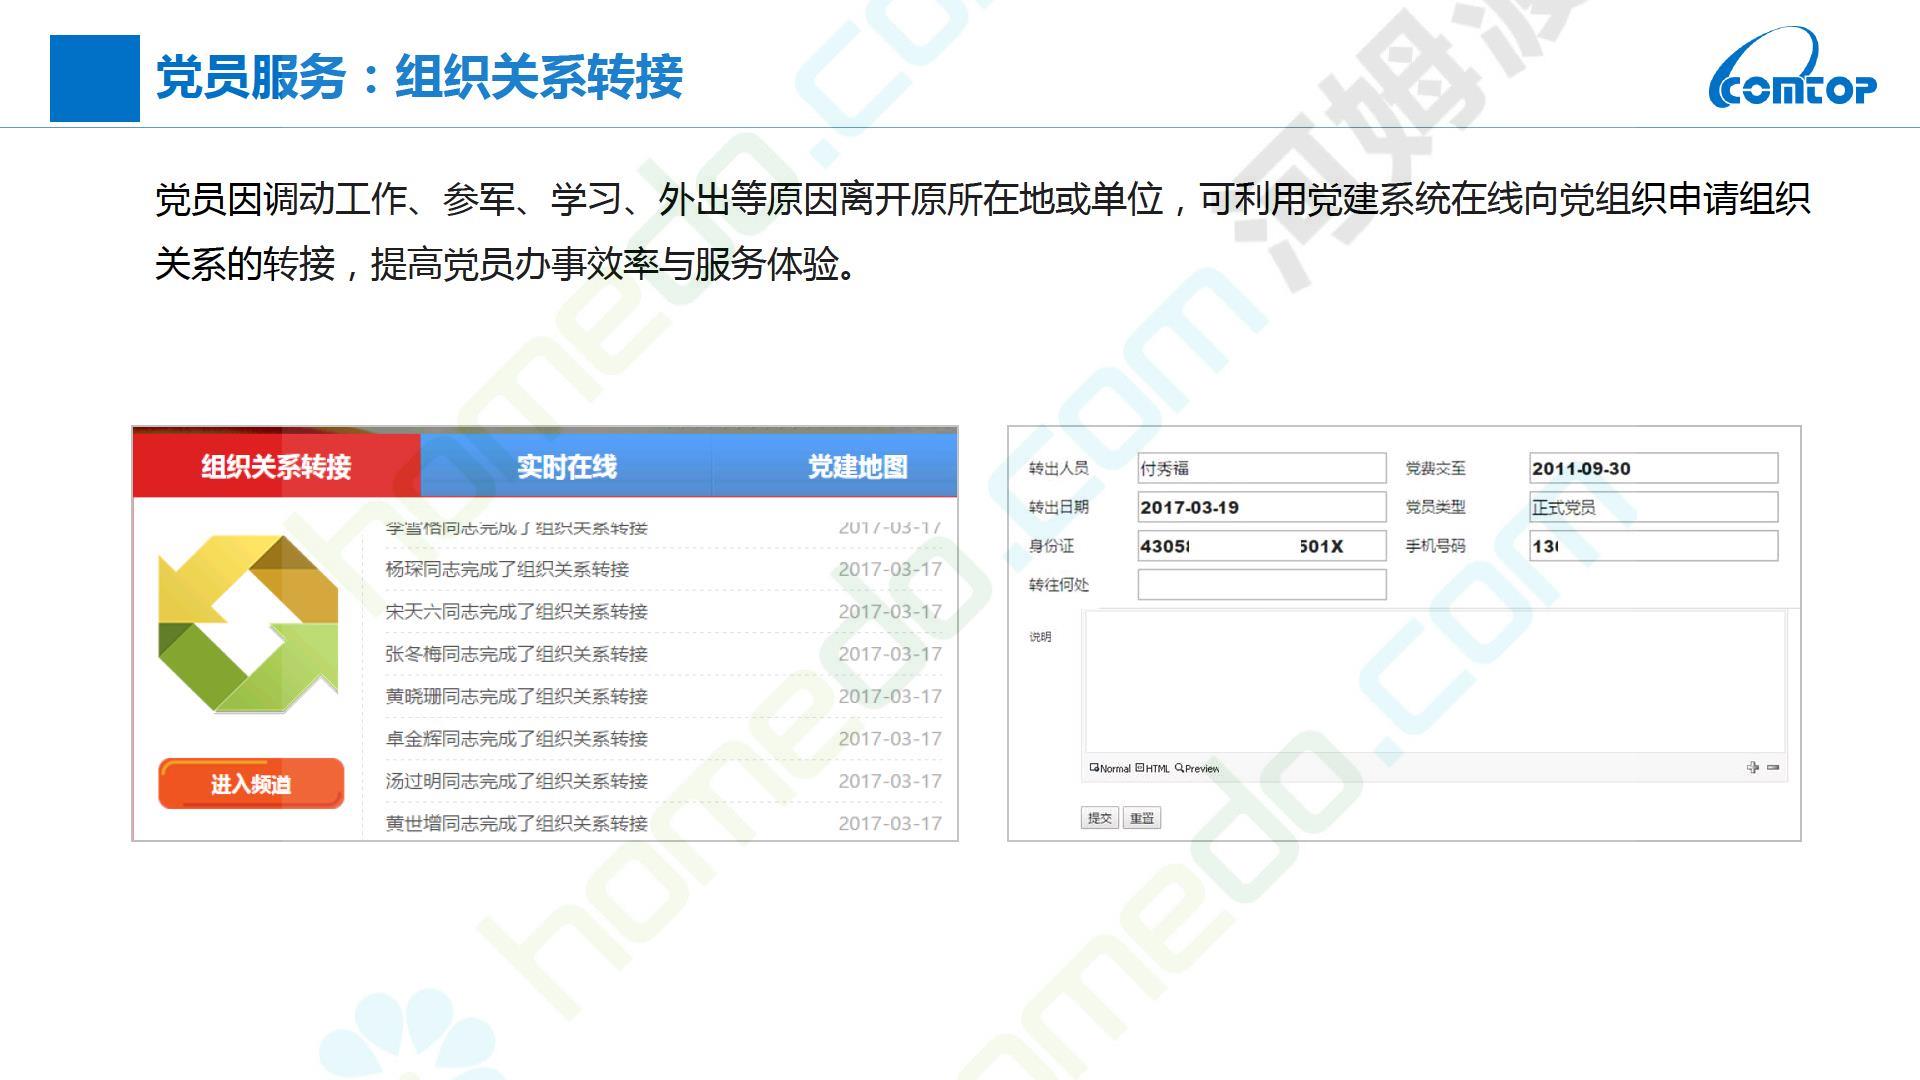Screen dimensions: 1920x1080
Task: Switch to the 实时在线 tab
Action: pyautogui.click(x=566, y=467)
